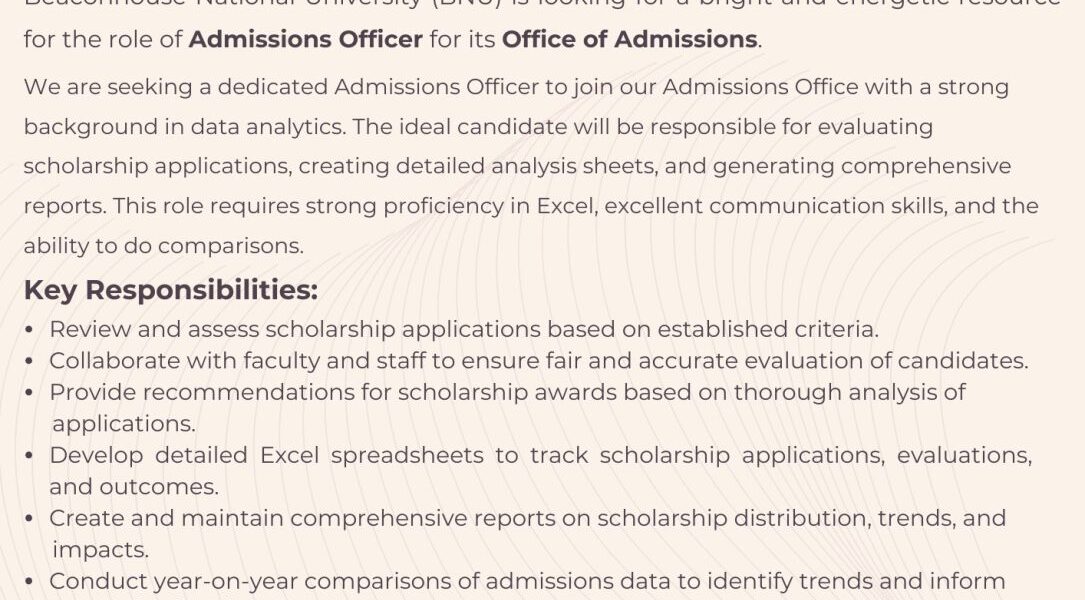Select the "Review and assess scholarship applications" bullet
1085x600 pixels.
click(464, 329)
